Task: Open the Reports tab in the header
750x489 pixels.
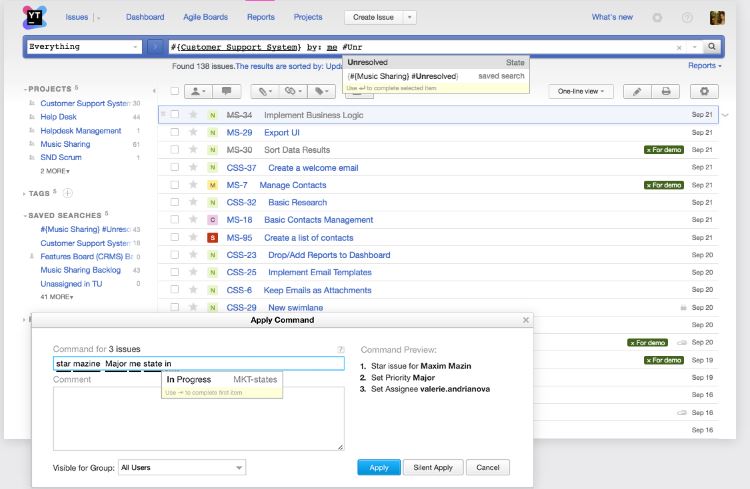Action: pyautogui.click(x=261, y=17)
